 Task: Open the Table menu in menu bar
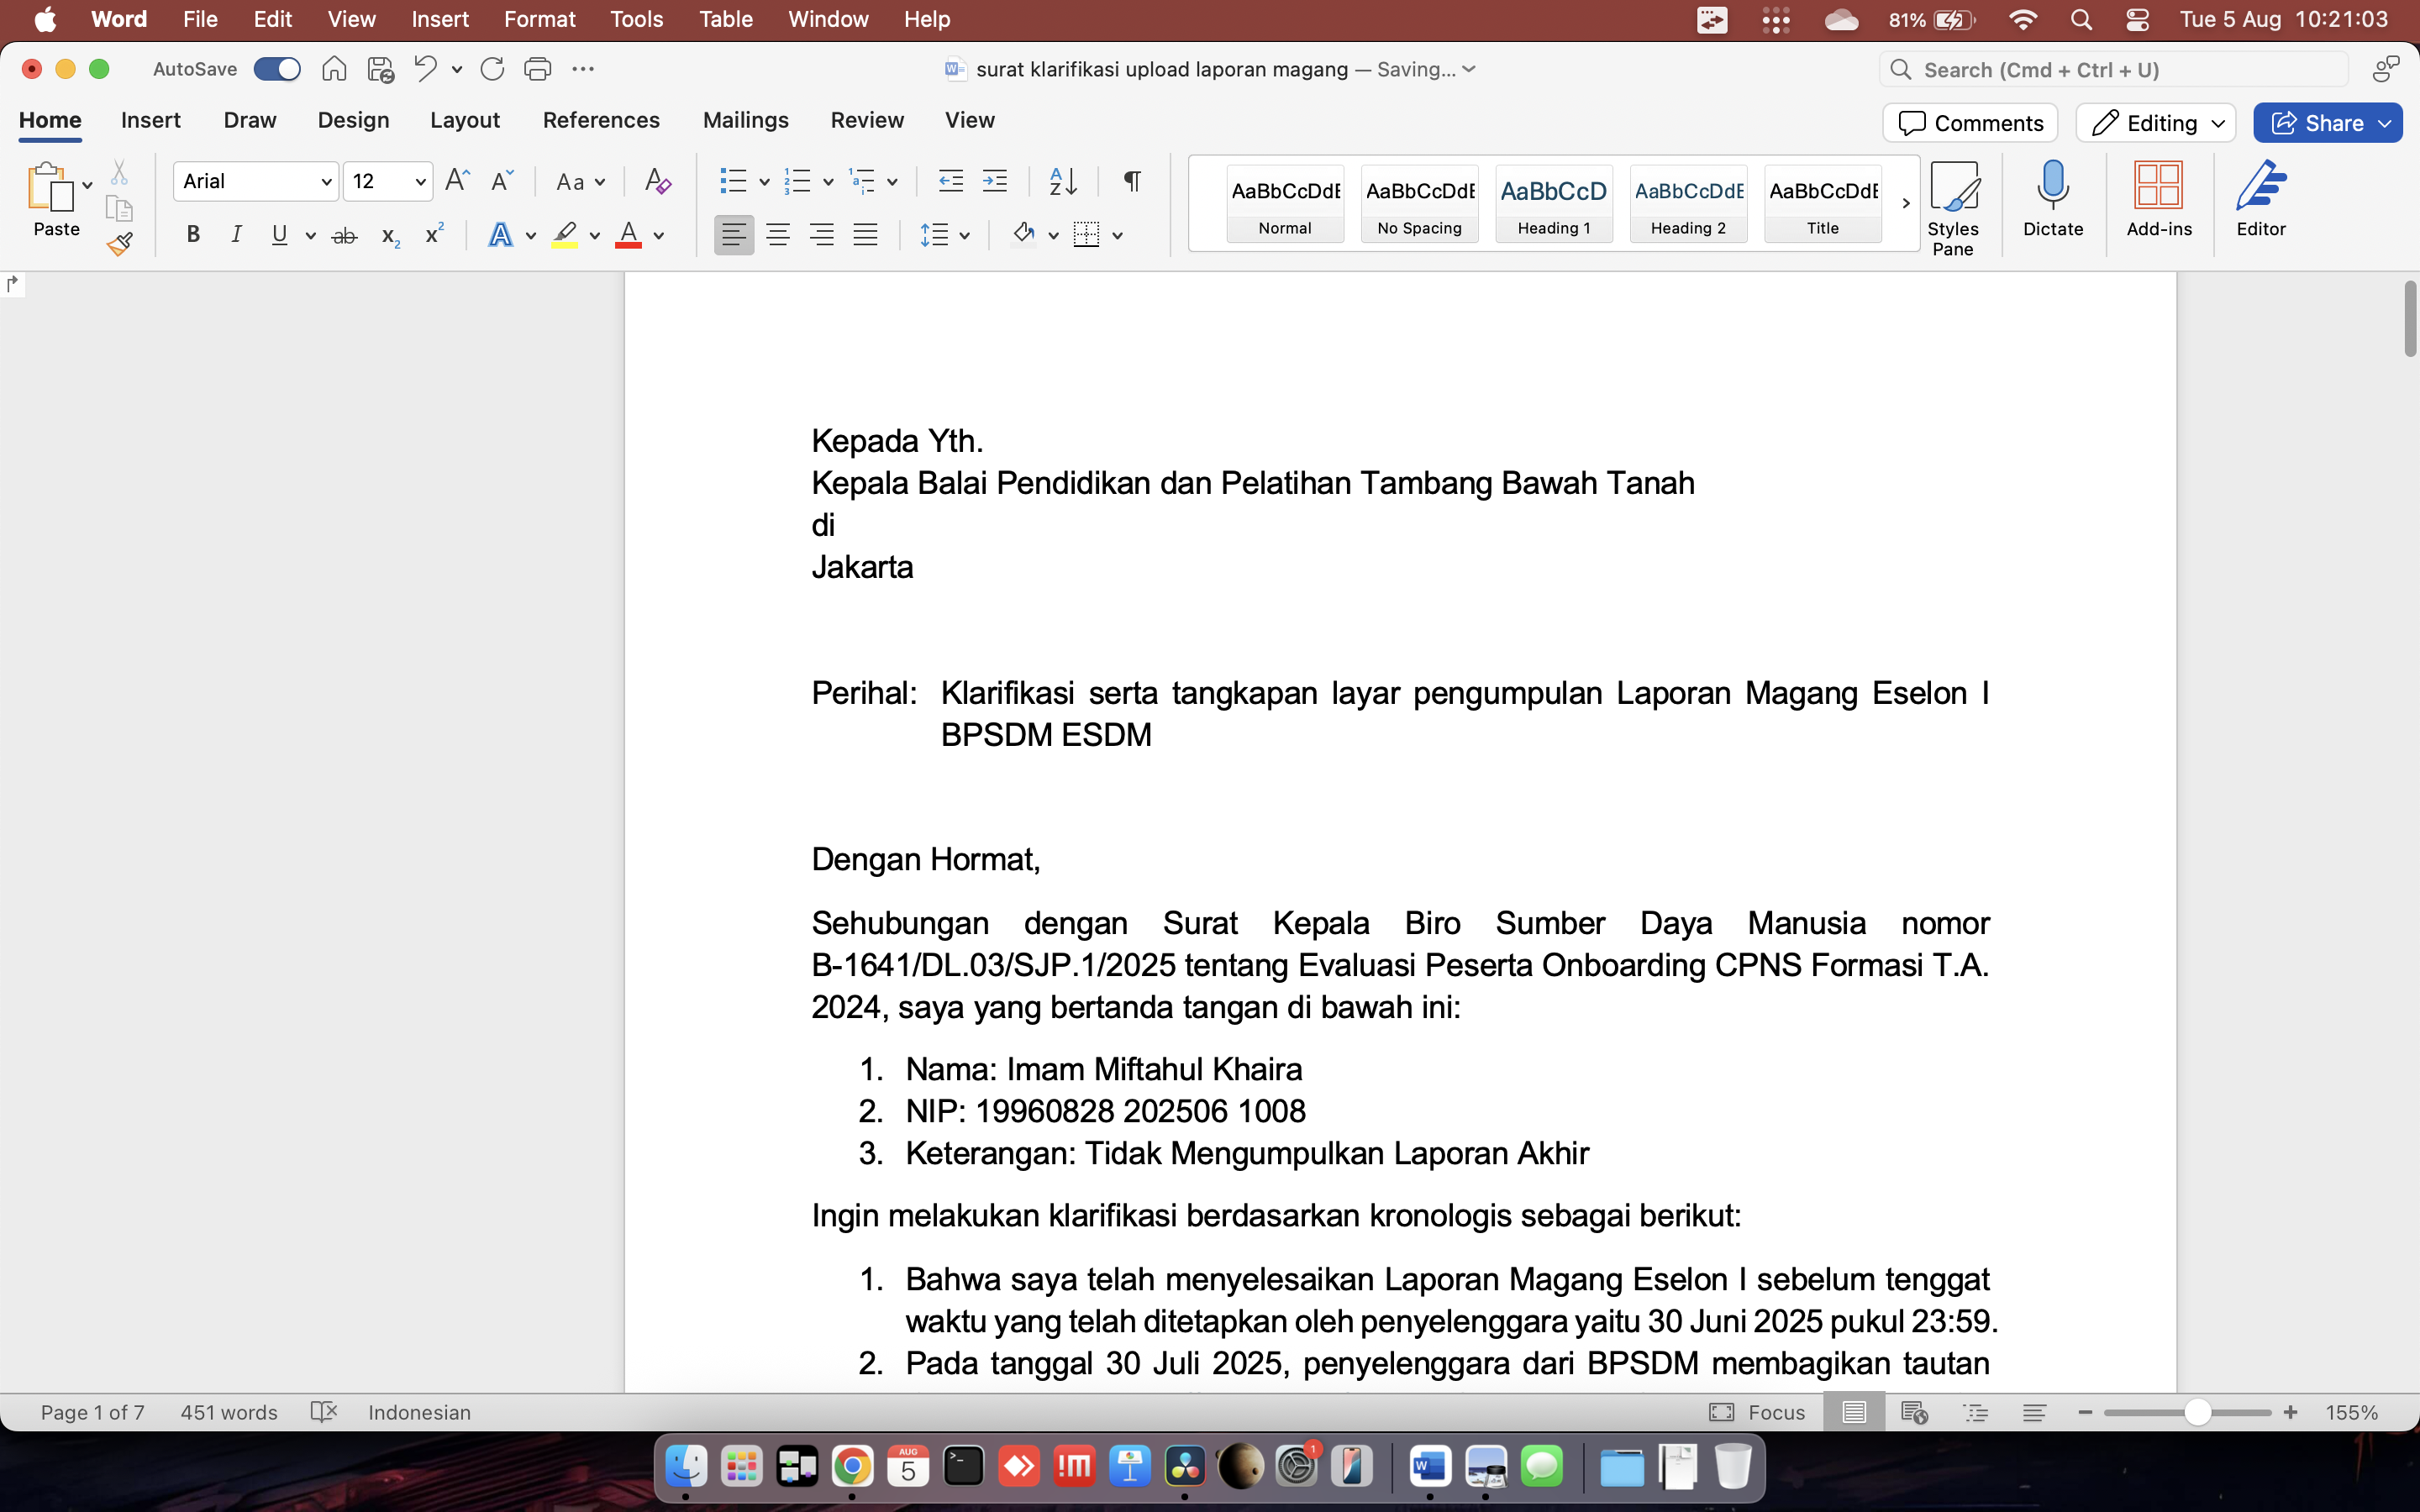point(725,19)
